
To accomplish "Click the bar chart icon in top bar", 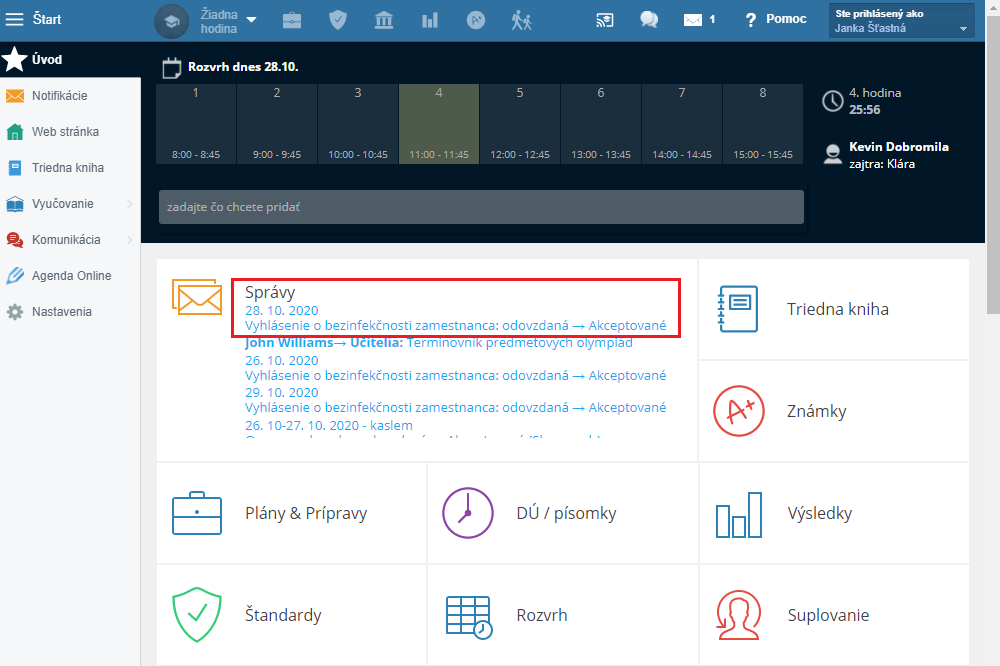I will 430,20.
